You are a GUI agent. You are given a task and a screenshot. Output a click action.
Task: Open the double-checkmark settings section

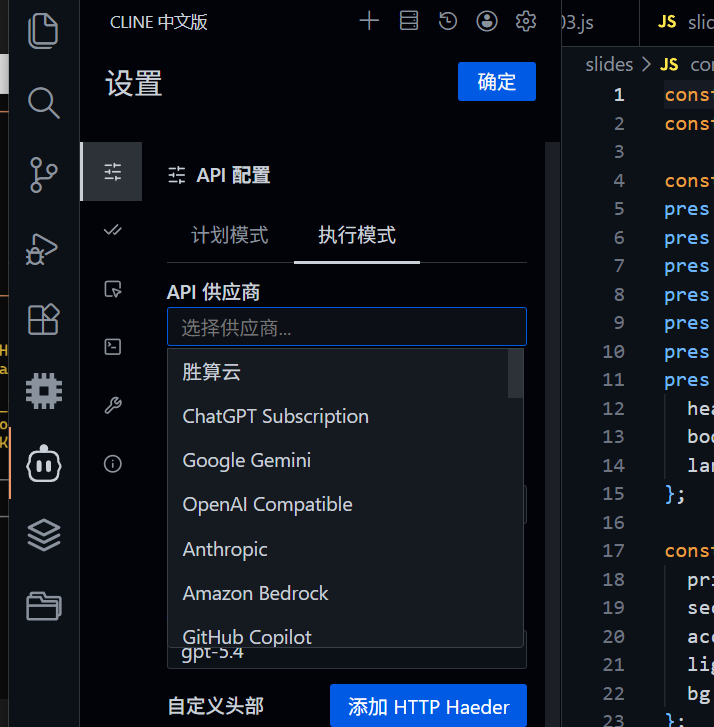[x=112, y=230]
